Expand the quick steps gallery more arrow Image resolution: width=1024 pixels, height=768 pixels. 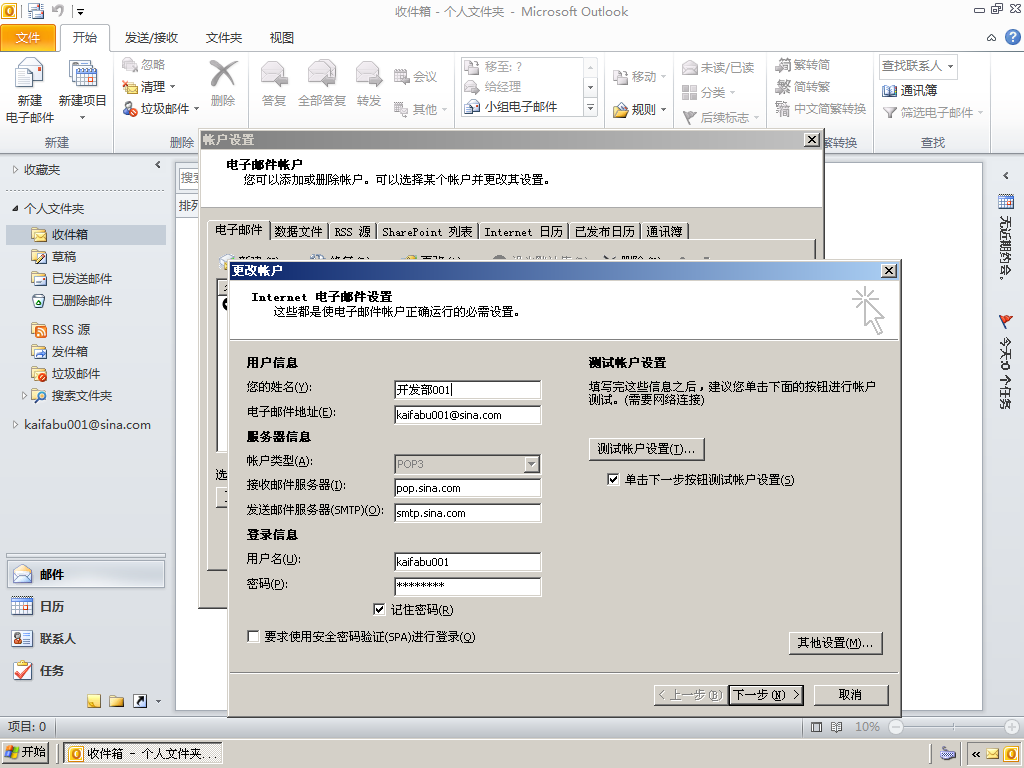click(590, 108)
